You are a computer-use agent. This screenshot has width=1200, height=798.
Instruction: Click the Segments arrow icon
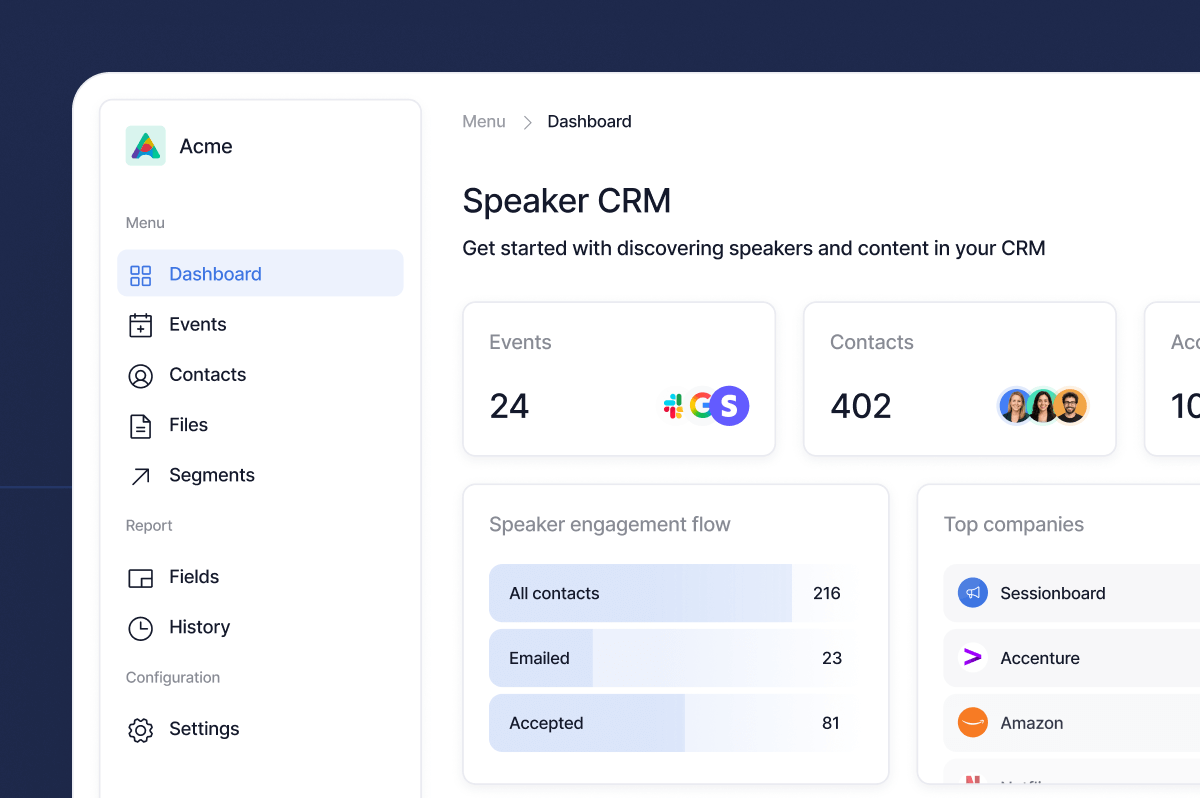[x=141, y=476]
